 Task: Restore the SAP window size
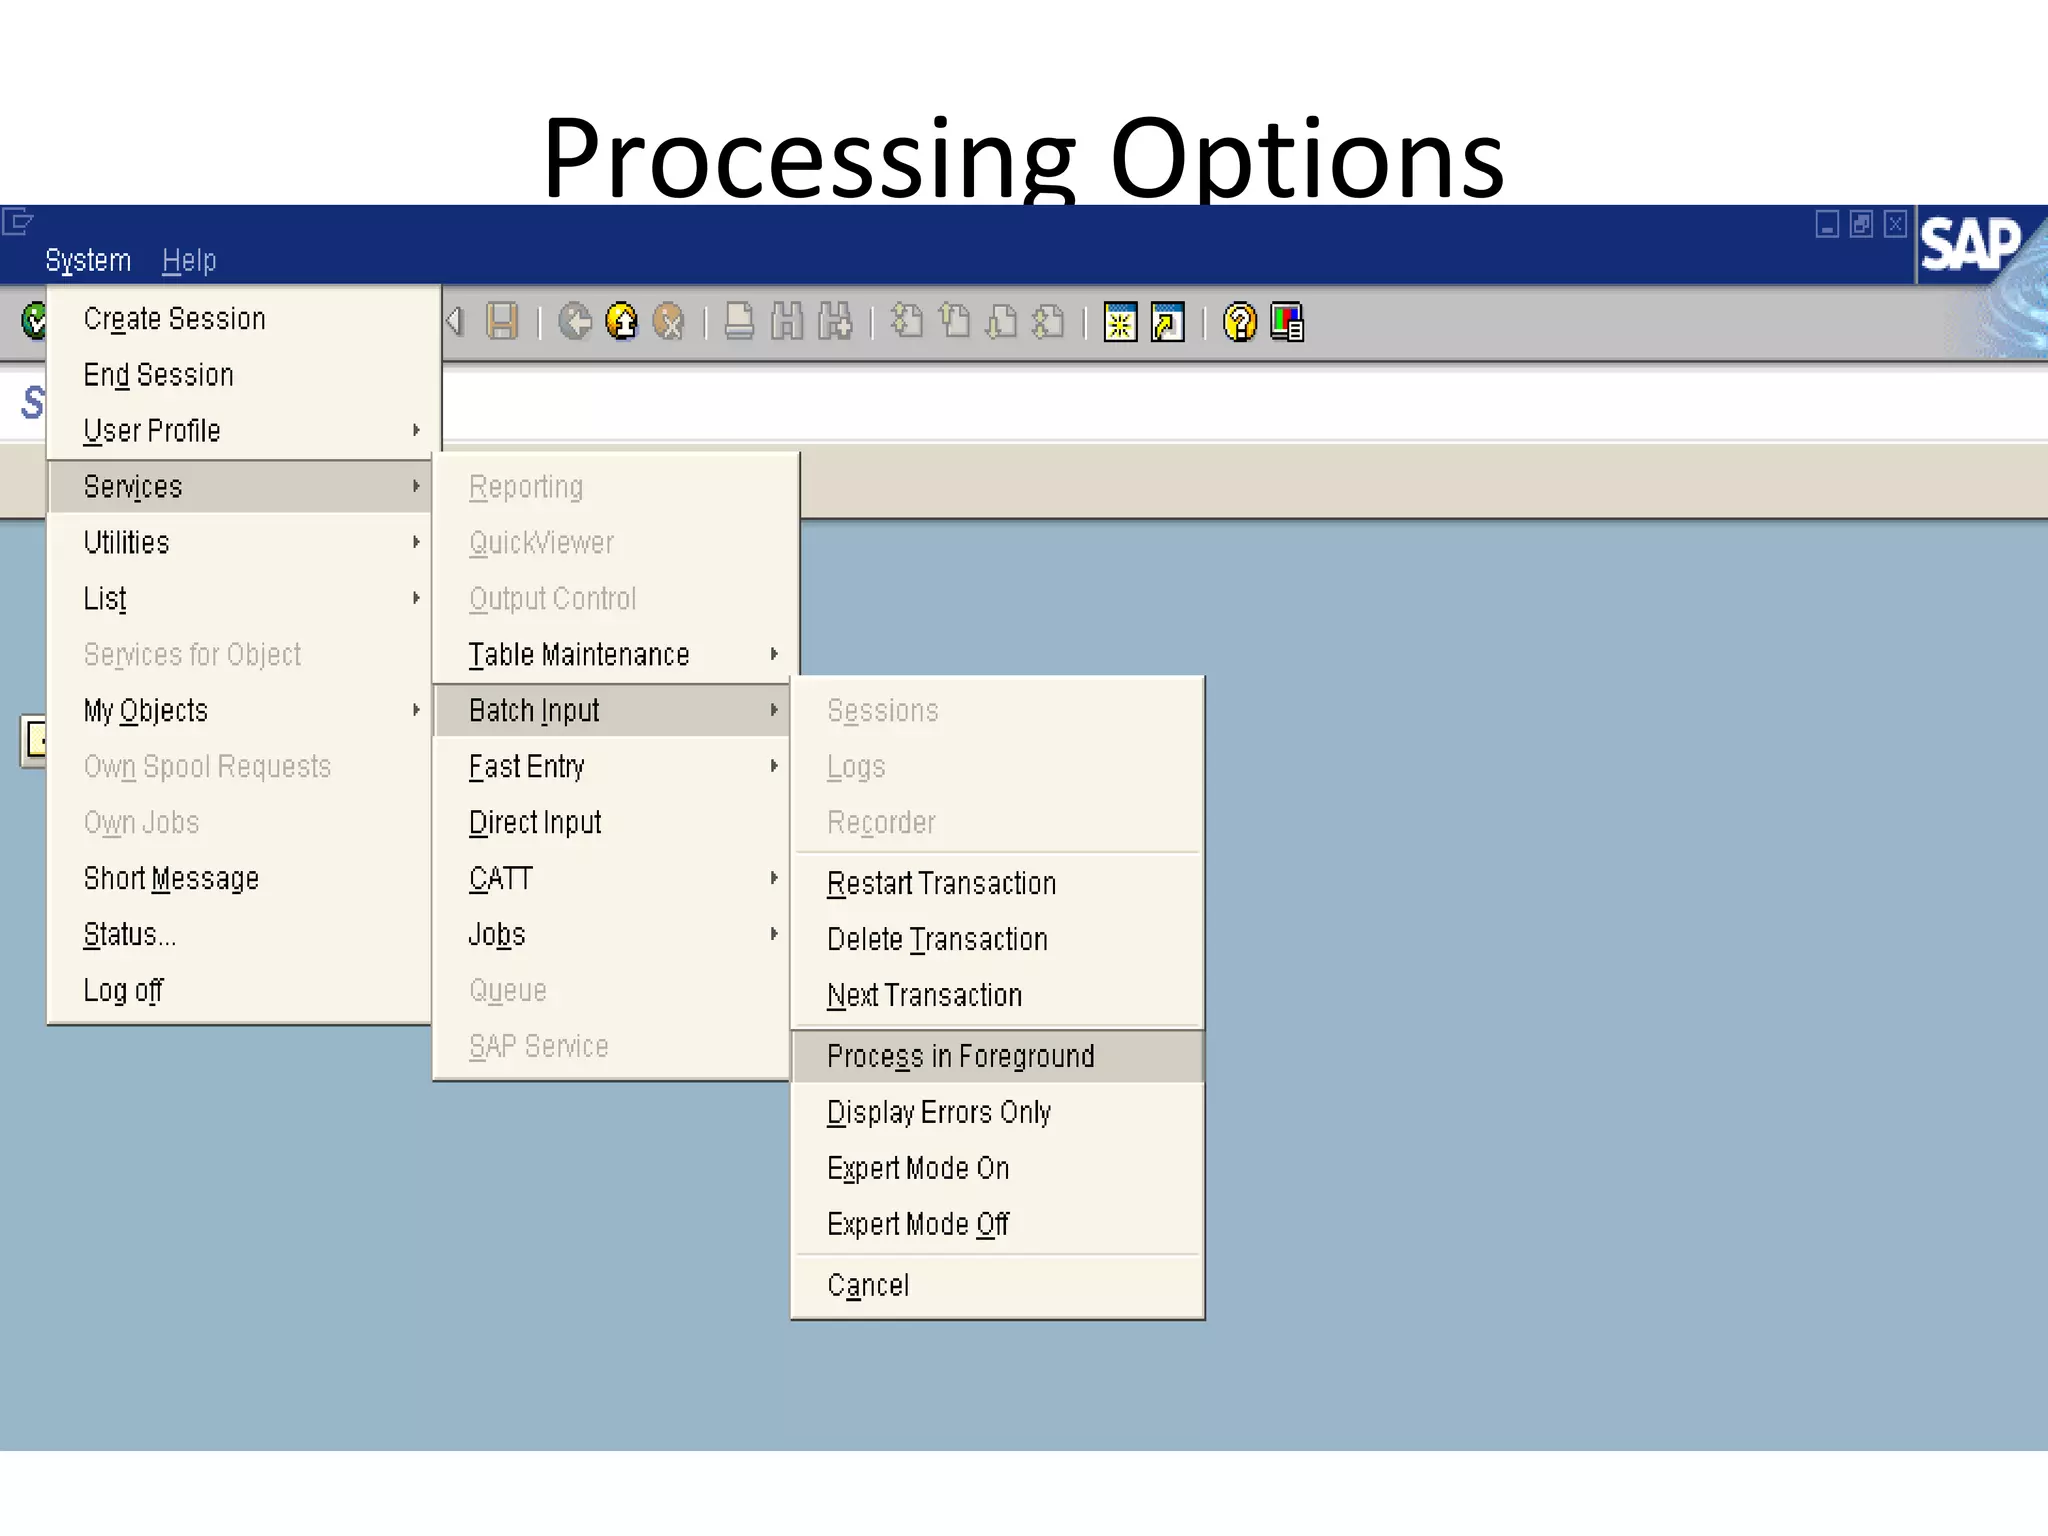click(1861, 224)
